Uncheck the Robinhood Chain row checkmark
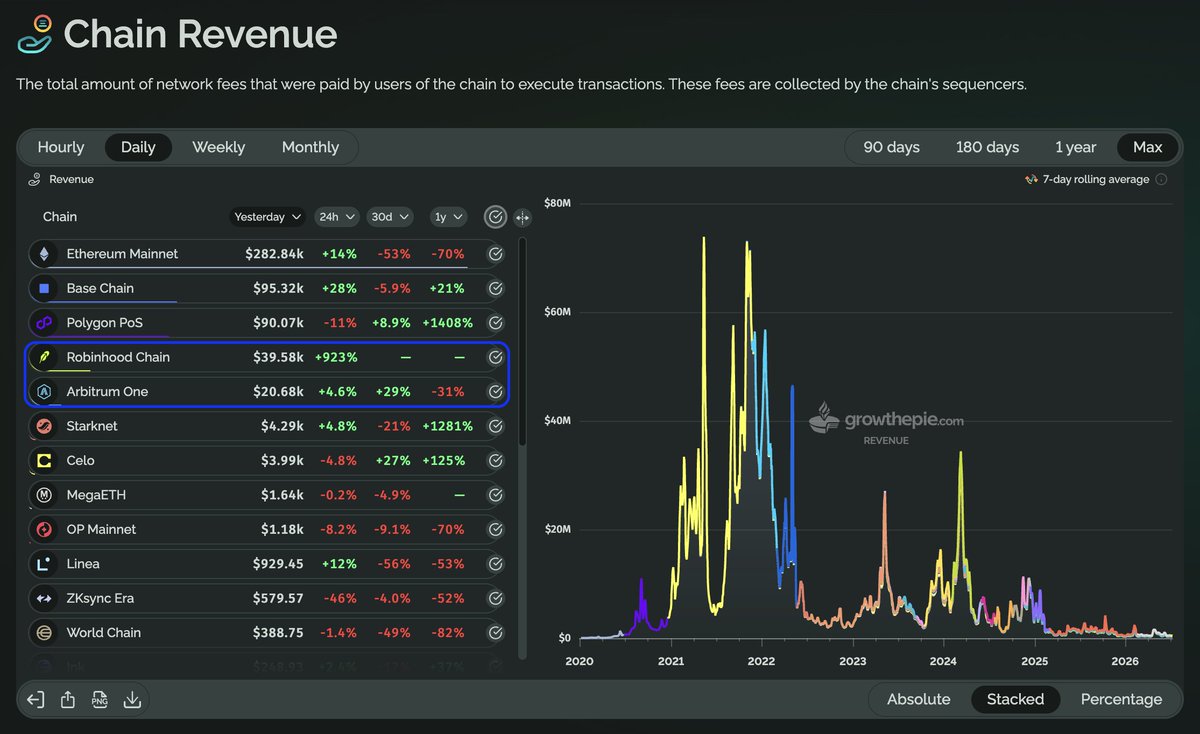The height and width of the screenshot is (734, 1200). [x=495, y=358]
